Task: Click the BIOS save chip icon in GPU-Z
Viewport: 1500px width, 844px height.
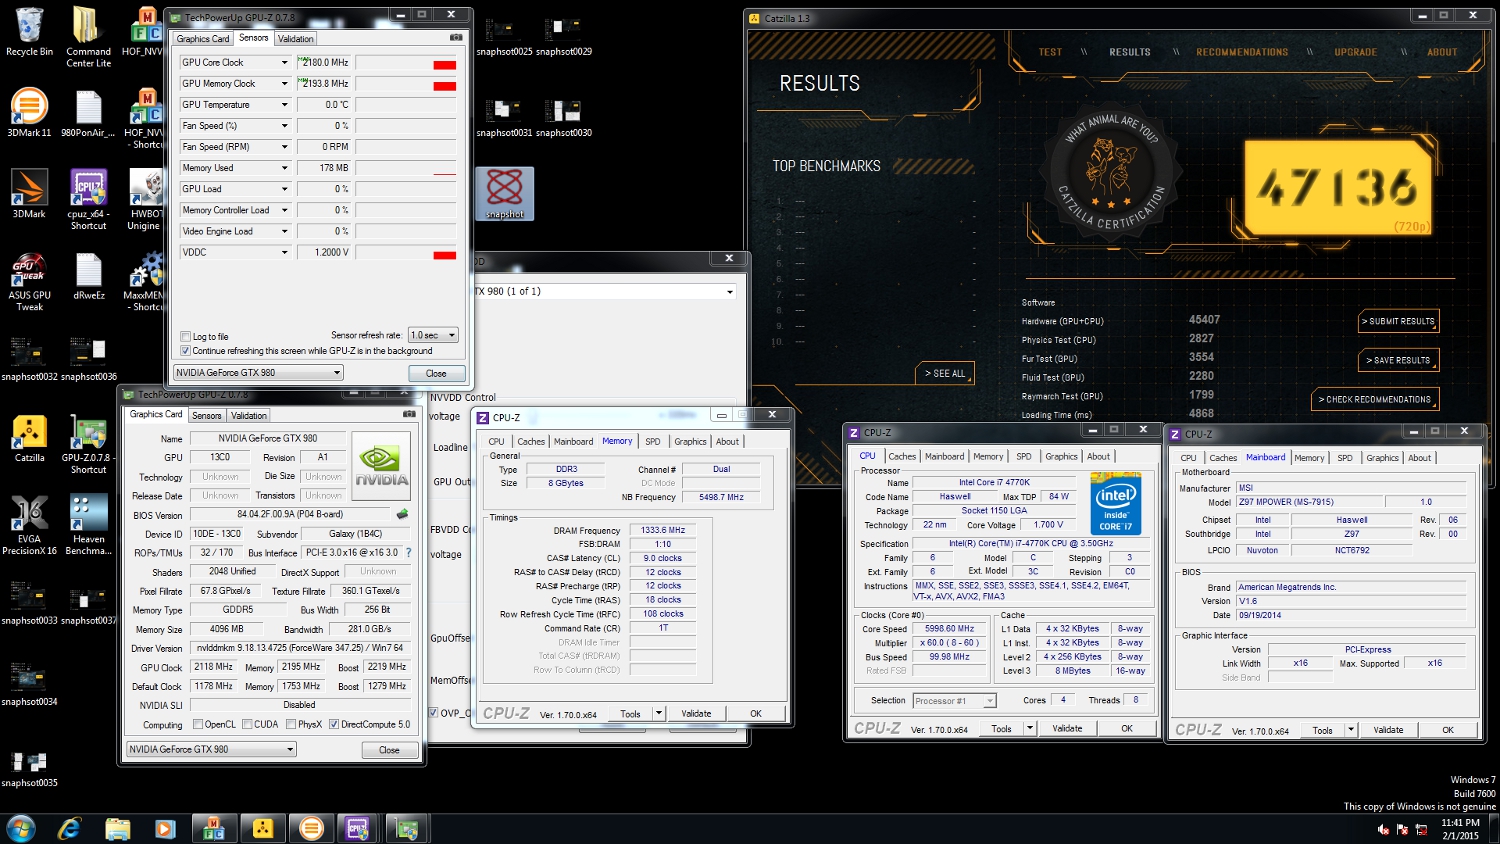Action: click(x=402, y=514)
